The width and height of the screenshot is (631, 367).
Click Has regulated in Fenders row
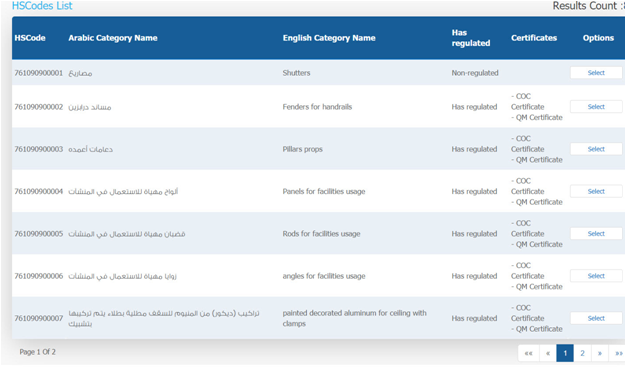click(x=474, y=107)
